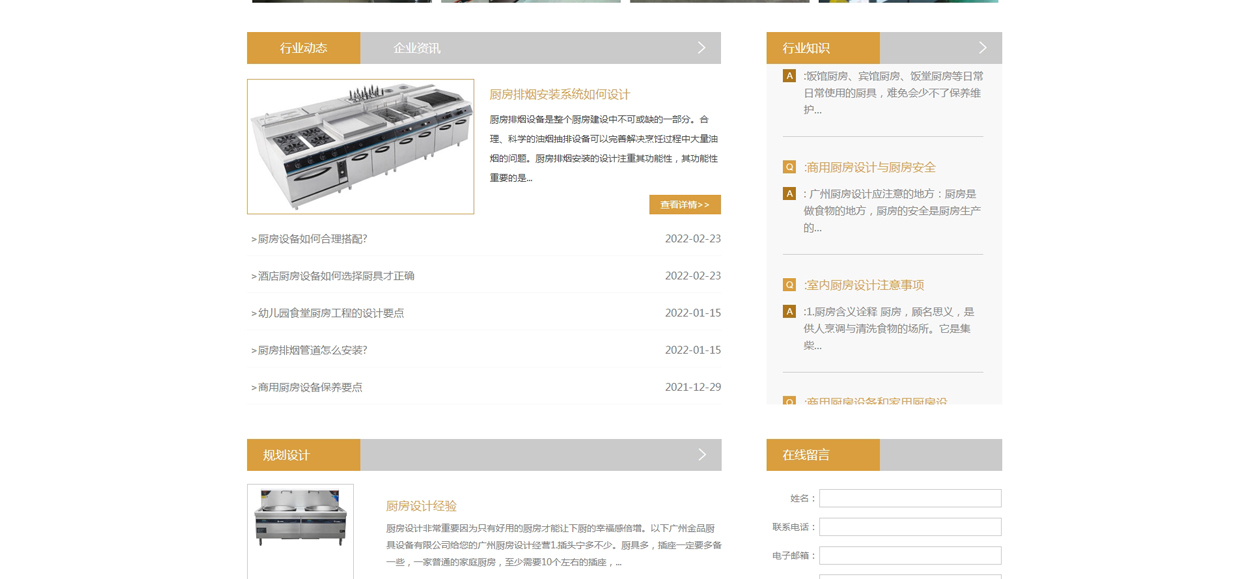Screen dimensions: 1250x579
Task: Switch to the 企业资讯 tab
Action: tap(417, 48)
